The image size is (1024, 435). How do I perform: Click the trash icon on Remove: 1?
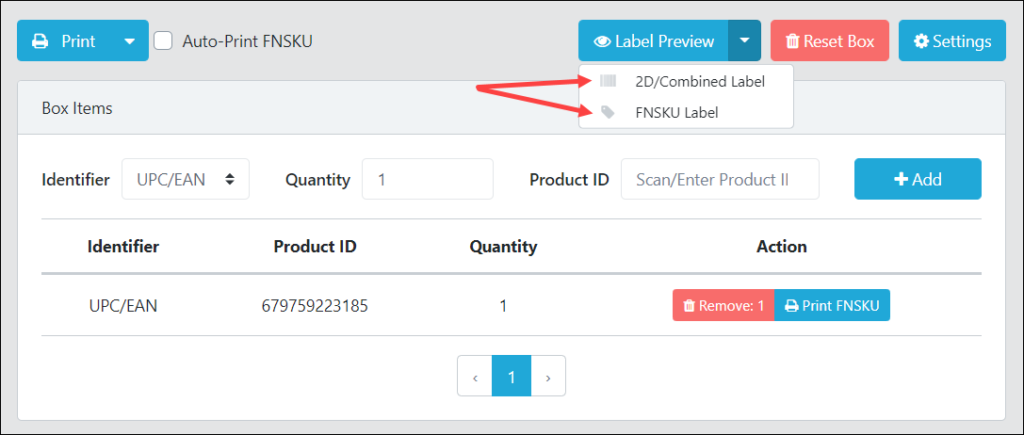688,306
